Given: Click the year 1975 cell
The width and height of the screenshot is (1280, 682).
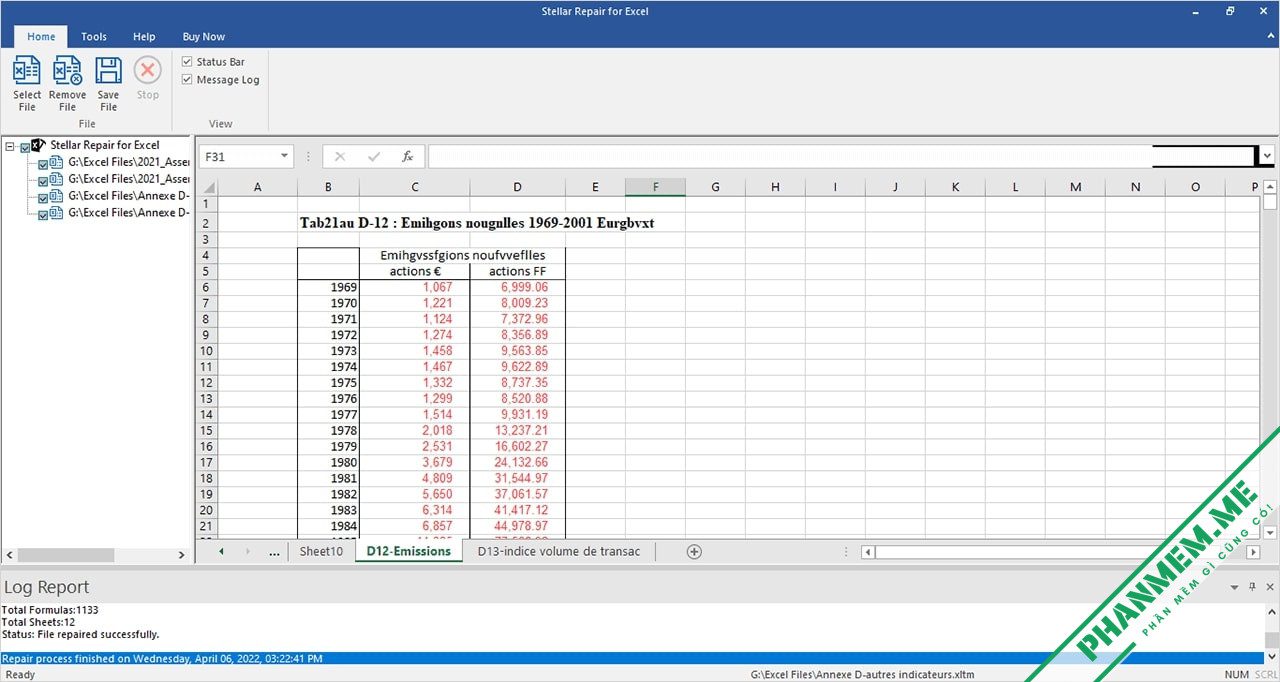Looking at the screenshot, I should (x=328, y=383).
